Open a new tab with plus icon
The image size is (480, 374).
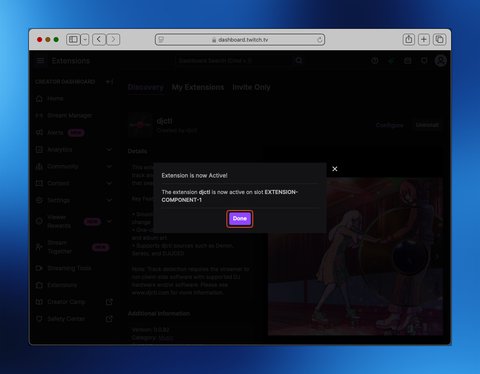coord(424,40)
